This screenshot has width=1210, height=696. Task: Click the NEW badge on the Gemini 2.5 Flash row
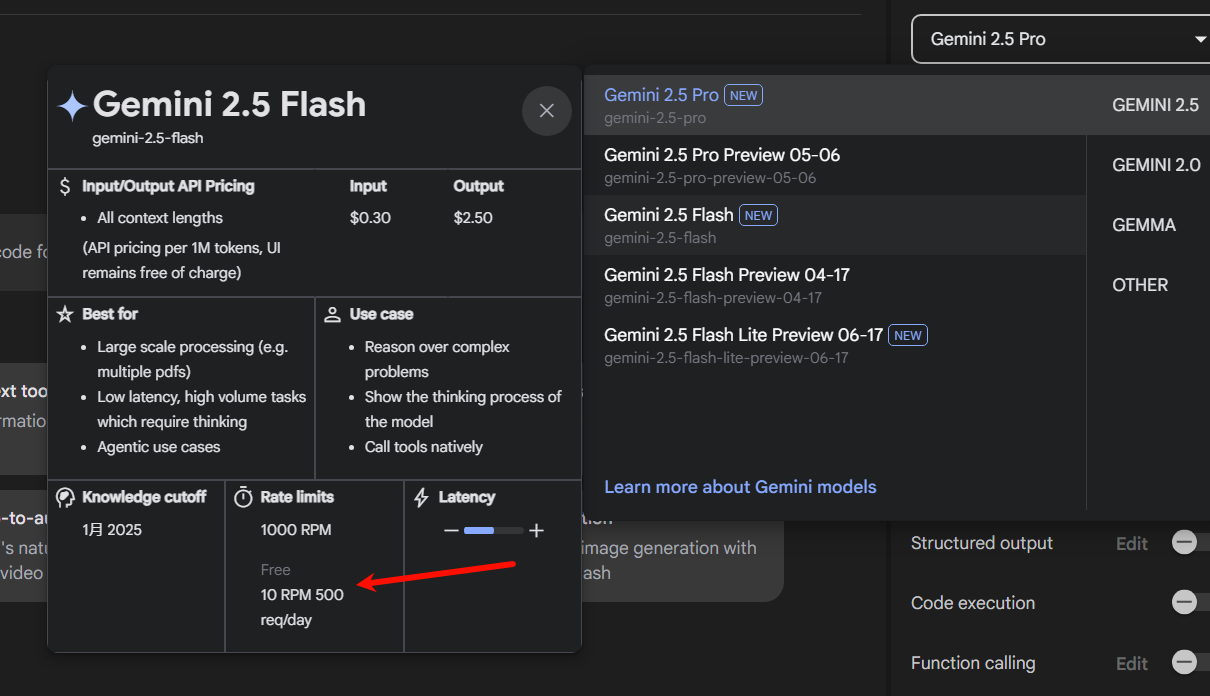pyautogui.click(x=758, y=215)
